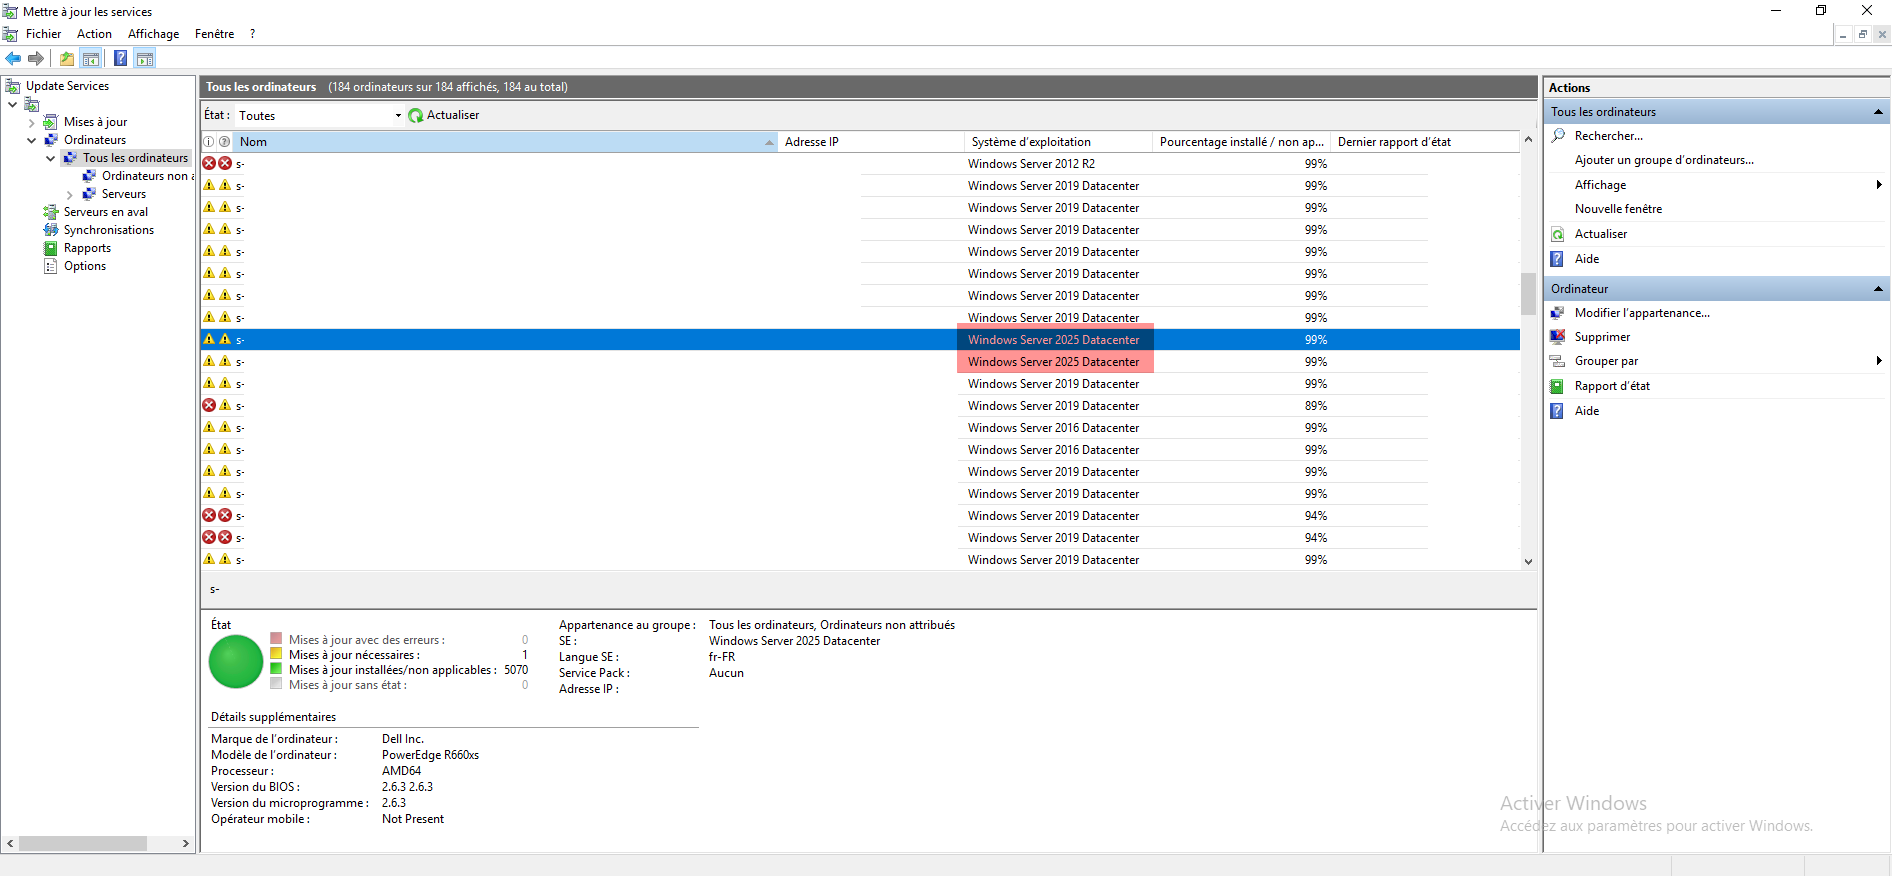The height and width of the screenshot is (876, 1892).
Task: Click the Supprimer icon in Ordinateur actions
Action: tap(1557, 337)
